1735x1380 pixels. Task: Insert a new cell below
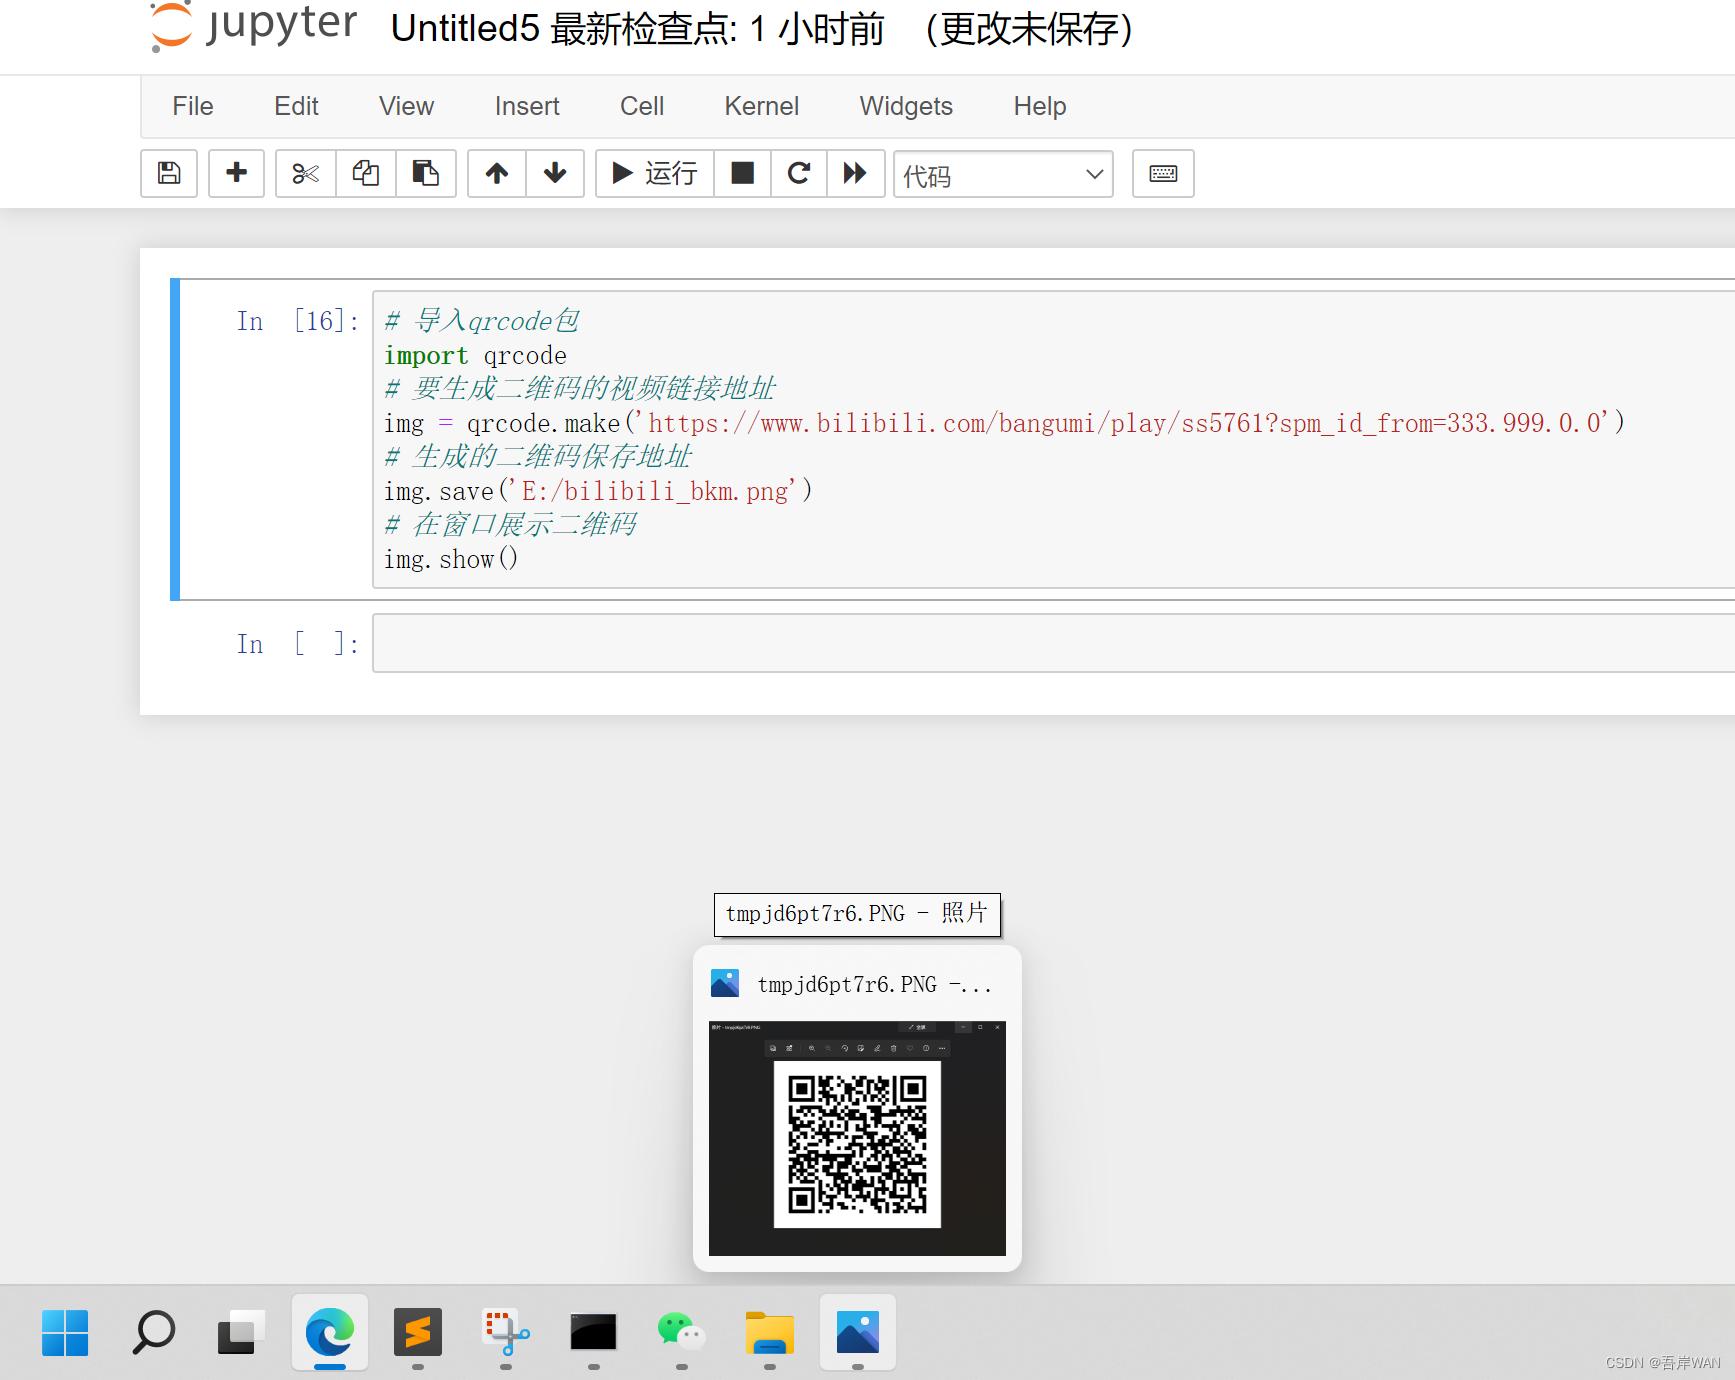pyautogui.click(x=236, y=173)
